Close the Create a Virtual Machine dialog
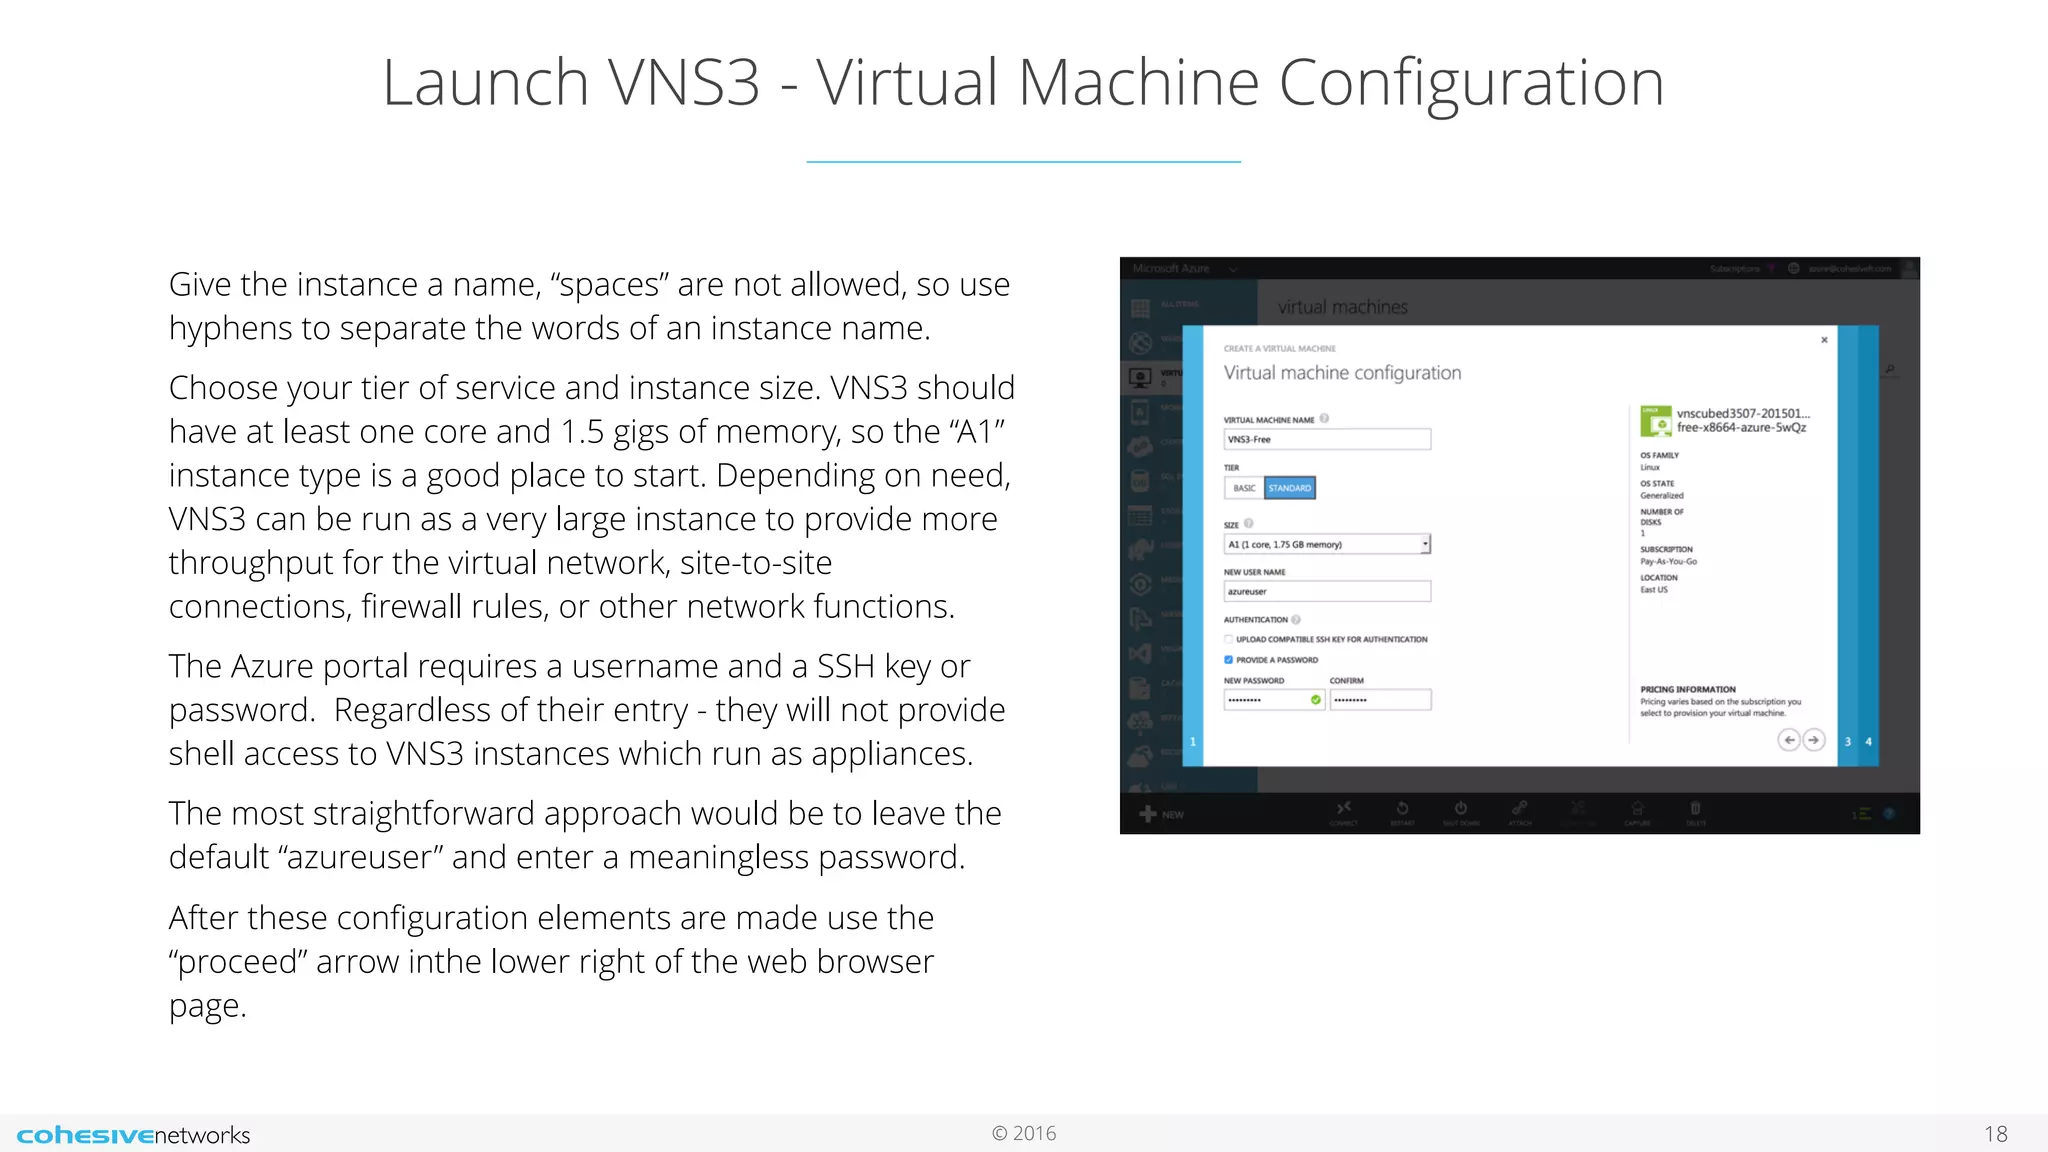This screenshot has height=1152, width=2048. (x=1824, y=340)
